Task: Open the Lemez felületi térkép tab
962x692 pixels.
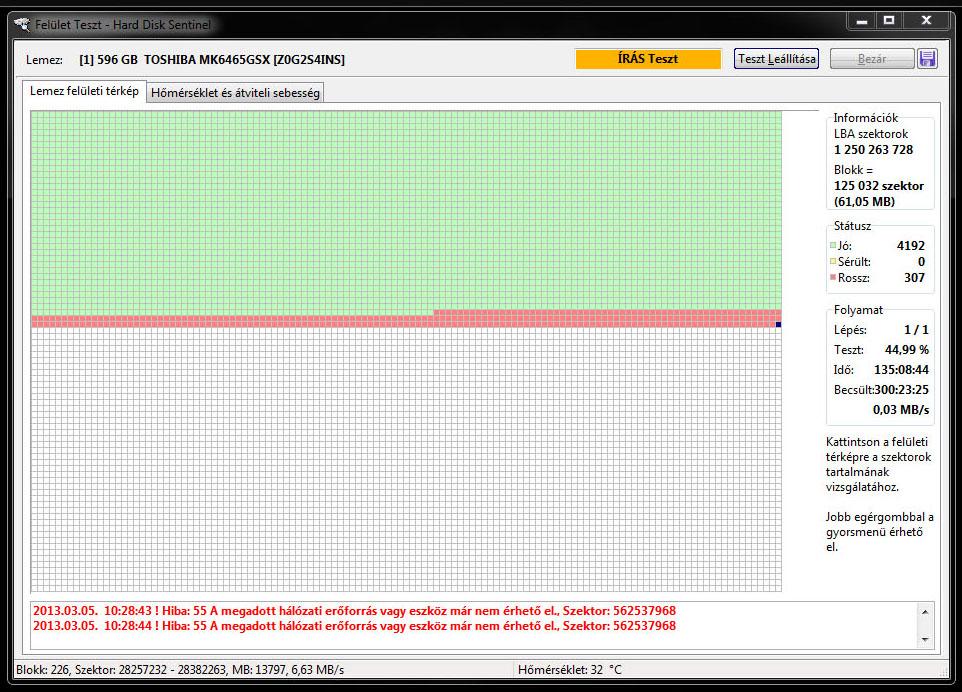Action: [85, 91]
